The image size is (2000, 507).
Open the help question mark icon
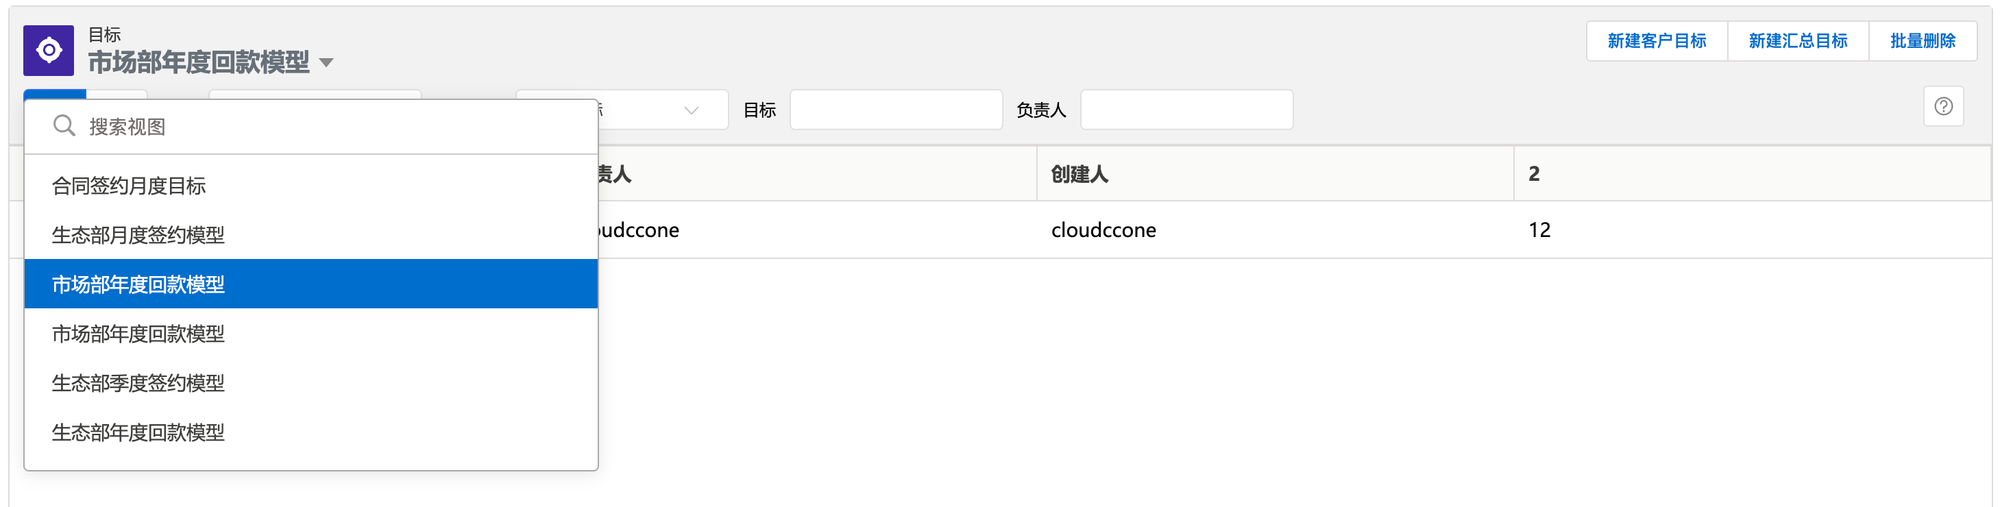tap(1943, 106)
